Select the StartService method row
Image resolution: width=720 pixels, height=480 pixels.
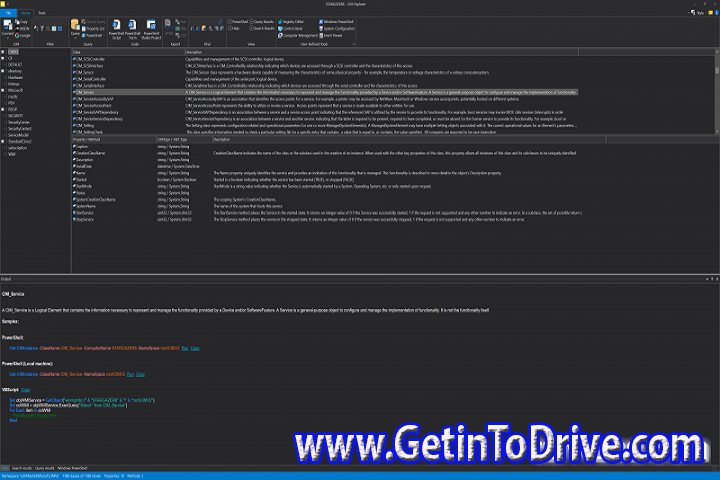tap(327, 213)
